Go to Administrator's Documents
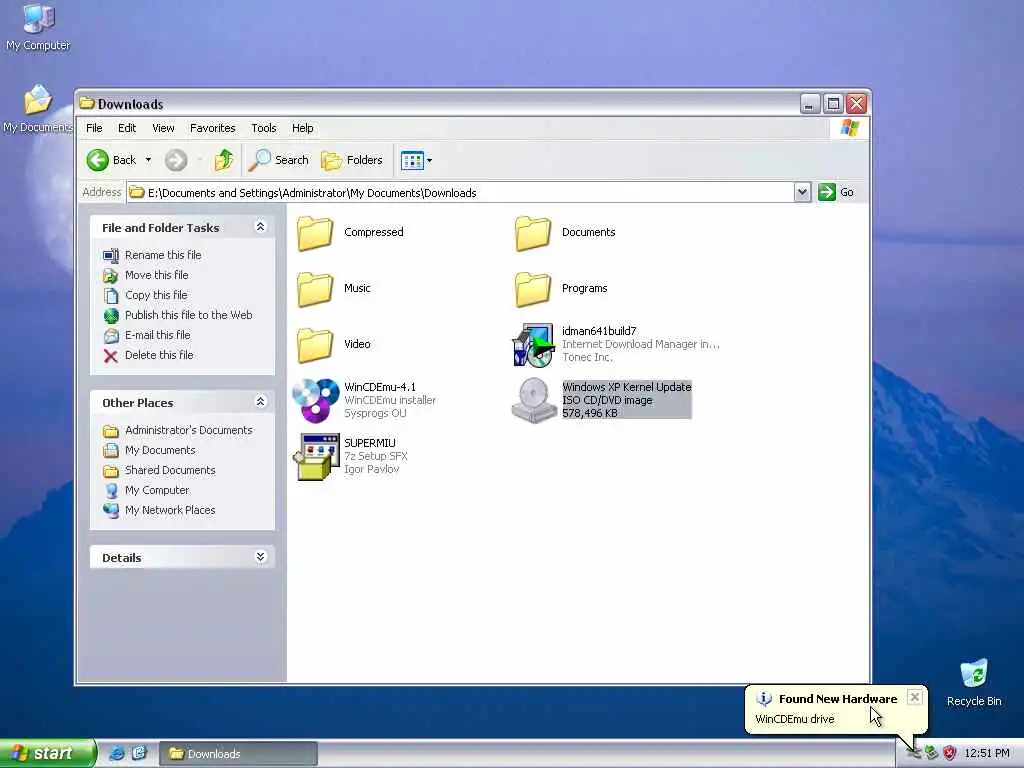This screenshot has width=1024, height=768. [x=189, y=430]
